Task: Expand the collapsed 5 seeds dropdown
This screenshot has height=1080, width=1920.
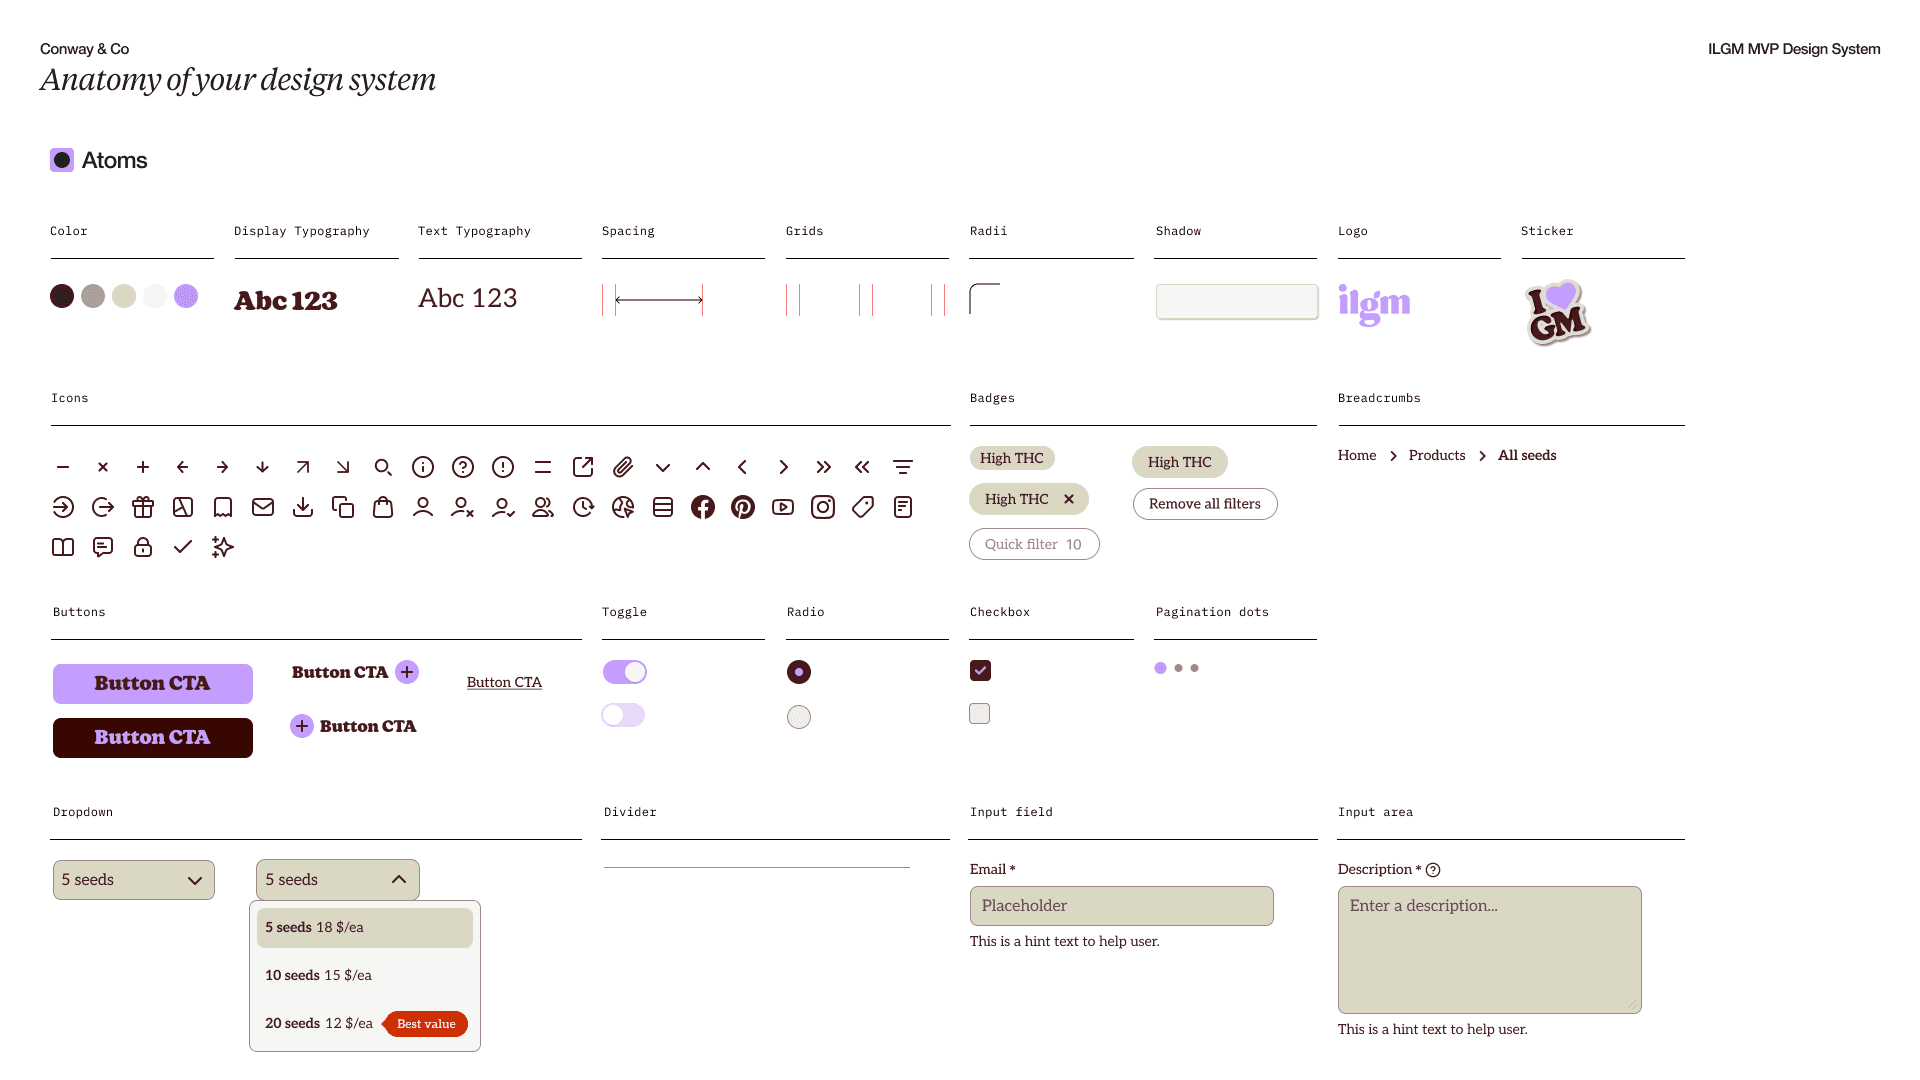Action: (134, 880)
